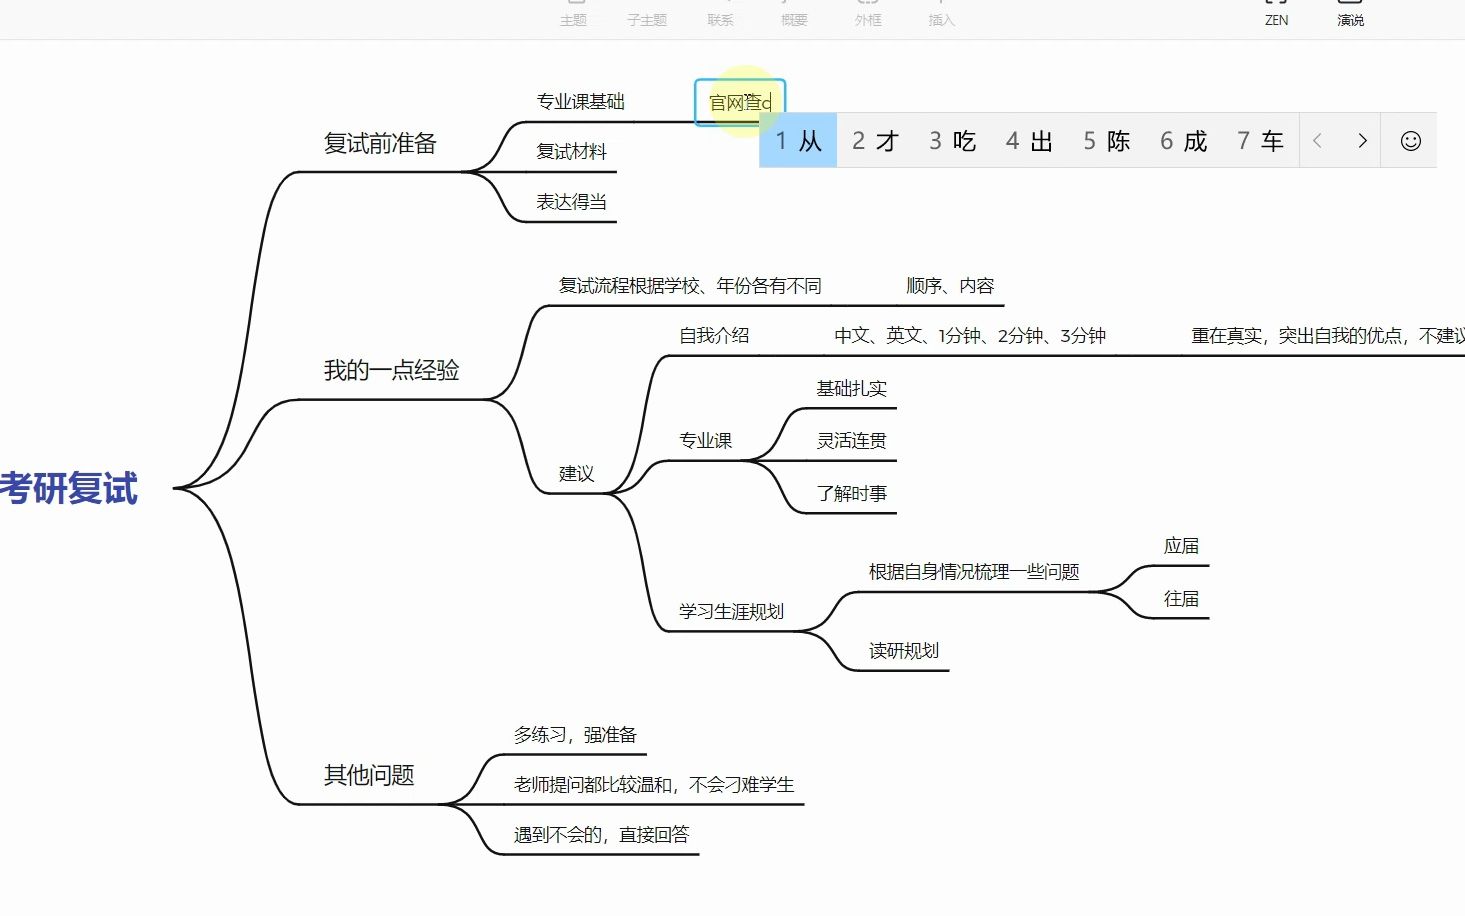Select the 其他问题 main topic

[369, 775]
